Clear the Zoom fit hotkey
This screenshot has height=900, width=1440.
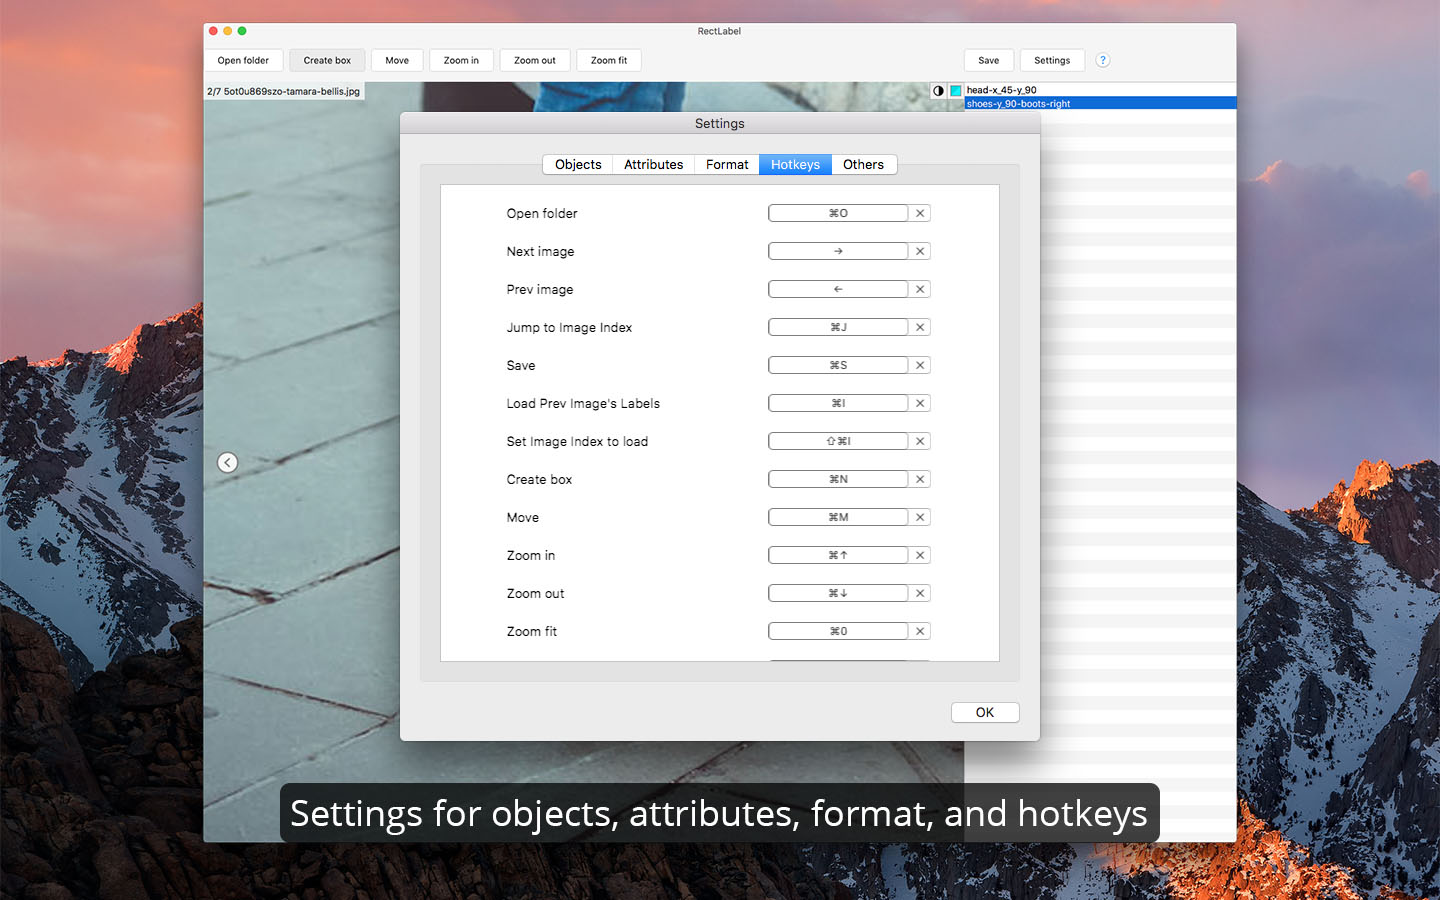tap(920, 630)
